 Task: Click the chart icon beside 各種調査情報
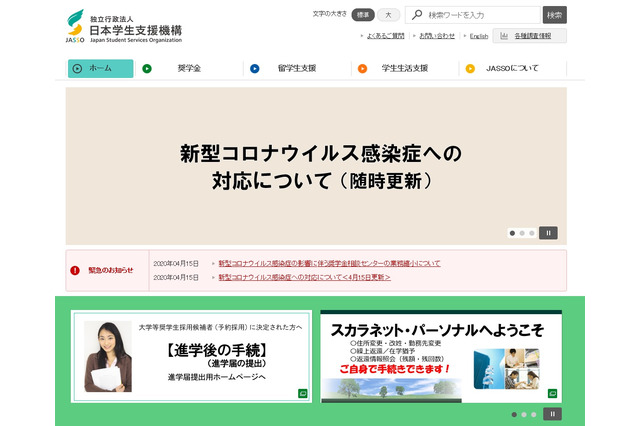coord(504,36)
